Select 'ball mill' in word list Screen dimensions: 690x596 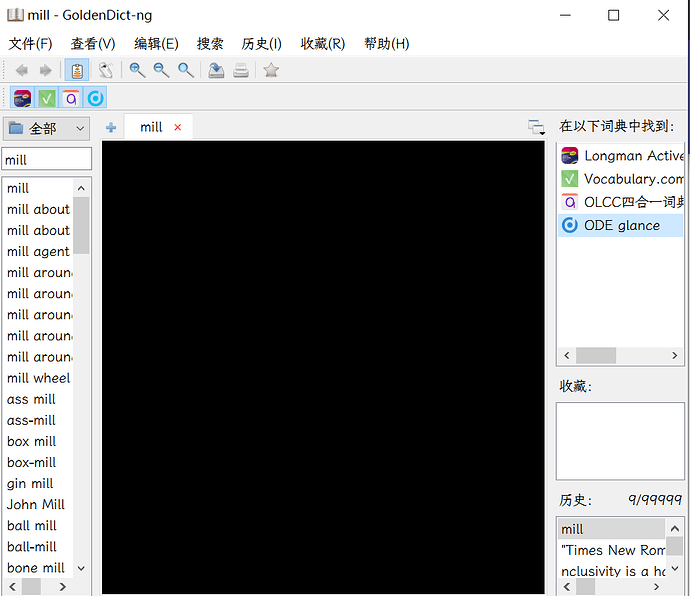click(38, 526)
